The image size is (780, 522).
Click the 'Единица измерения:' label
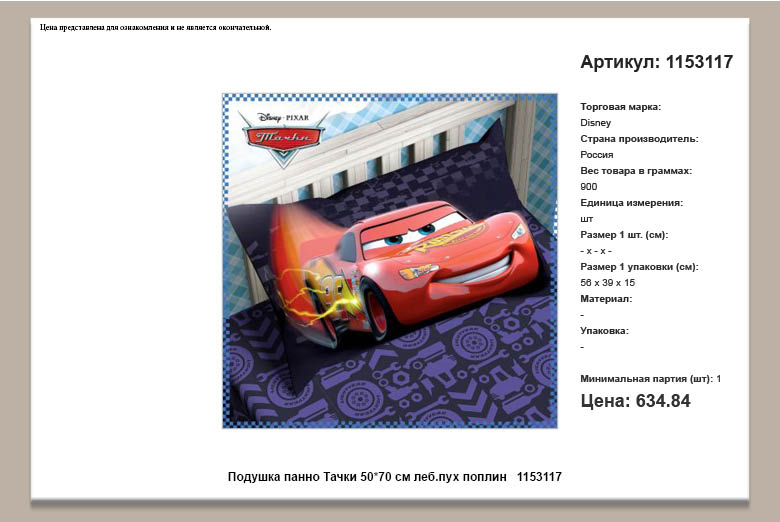pyautogui.click(x=631, y=203)
